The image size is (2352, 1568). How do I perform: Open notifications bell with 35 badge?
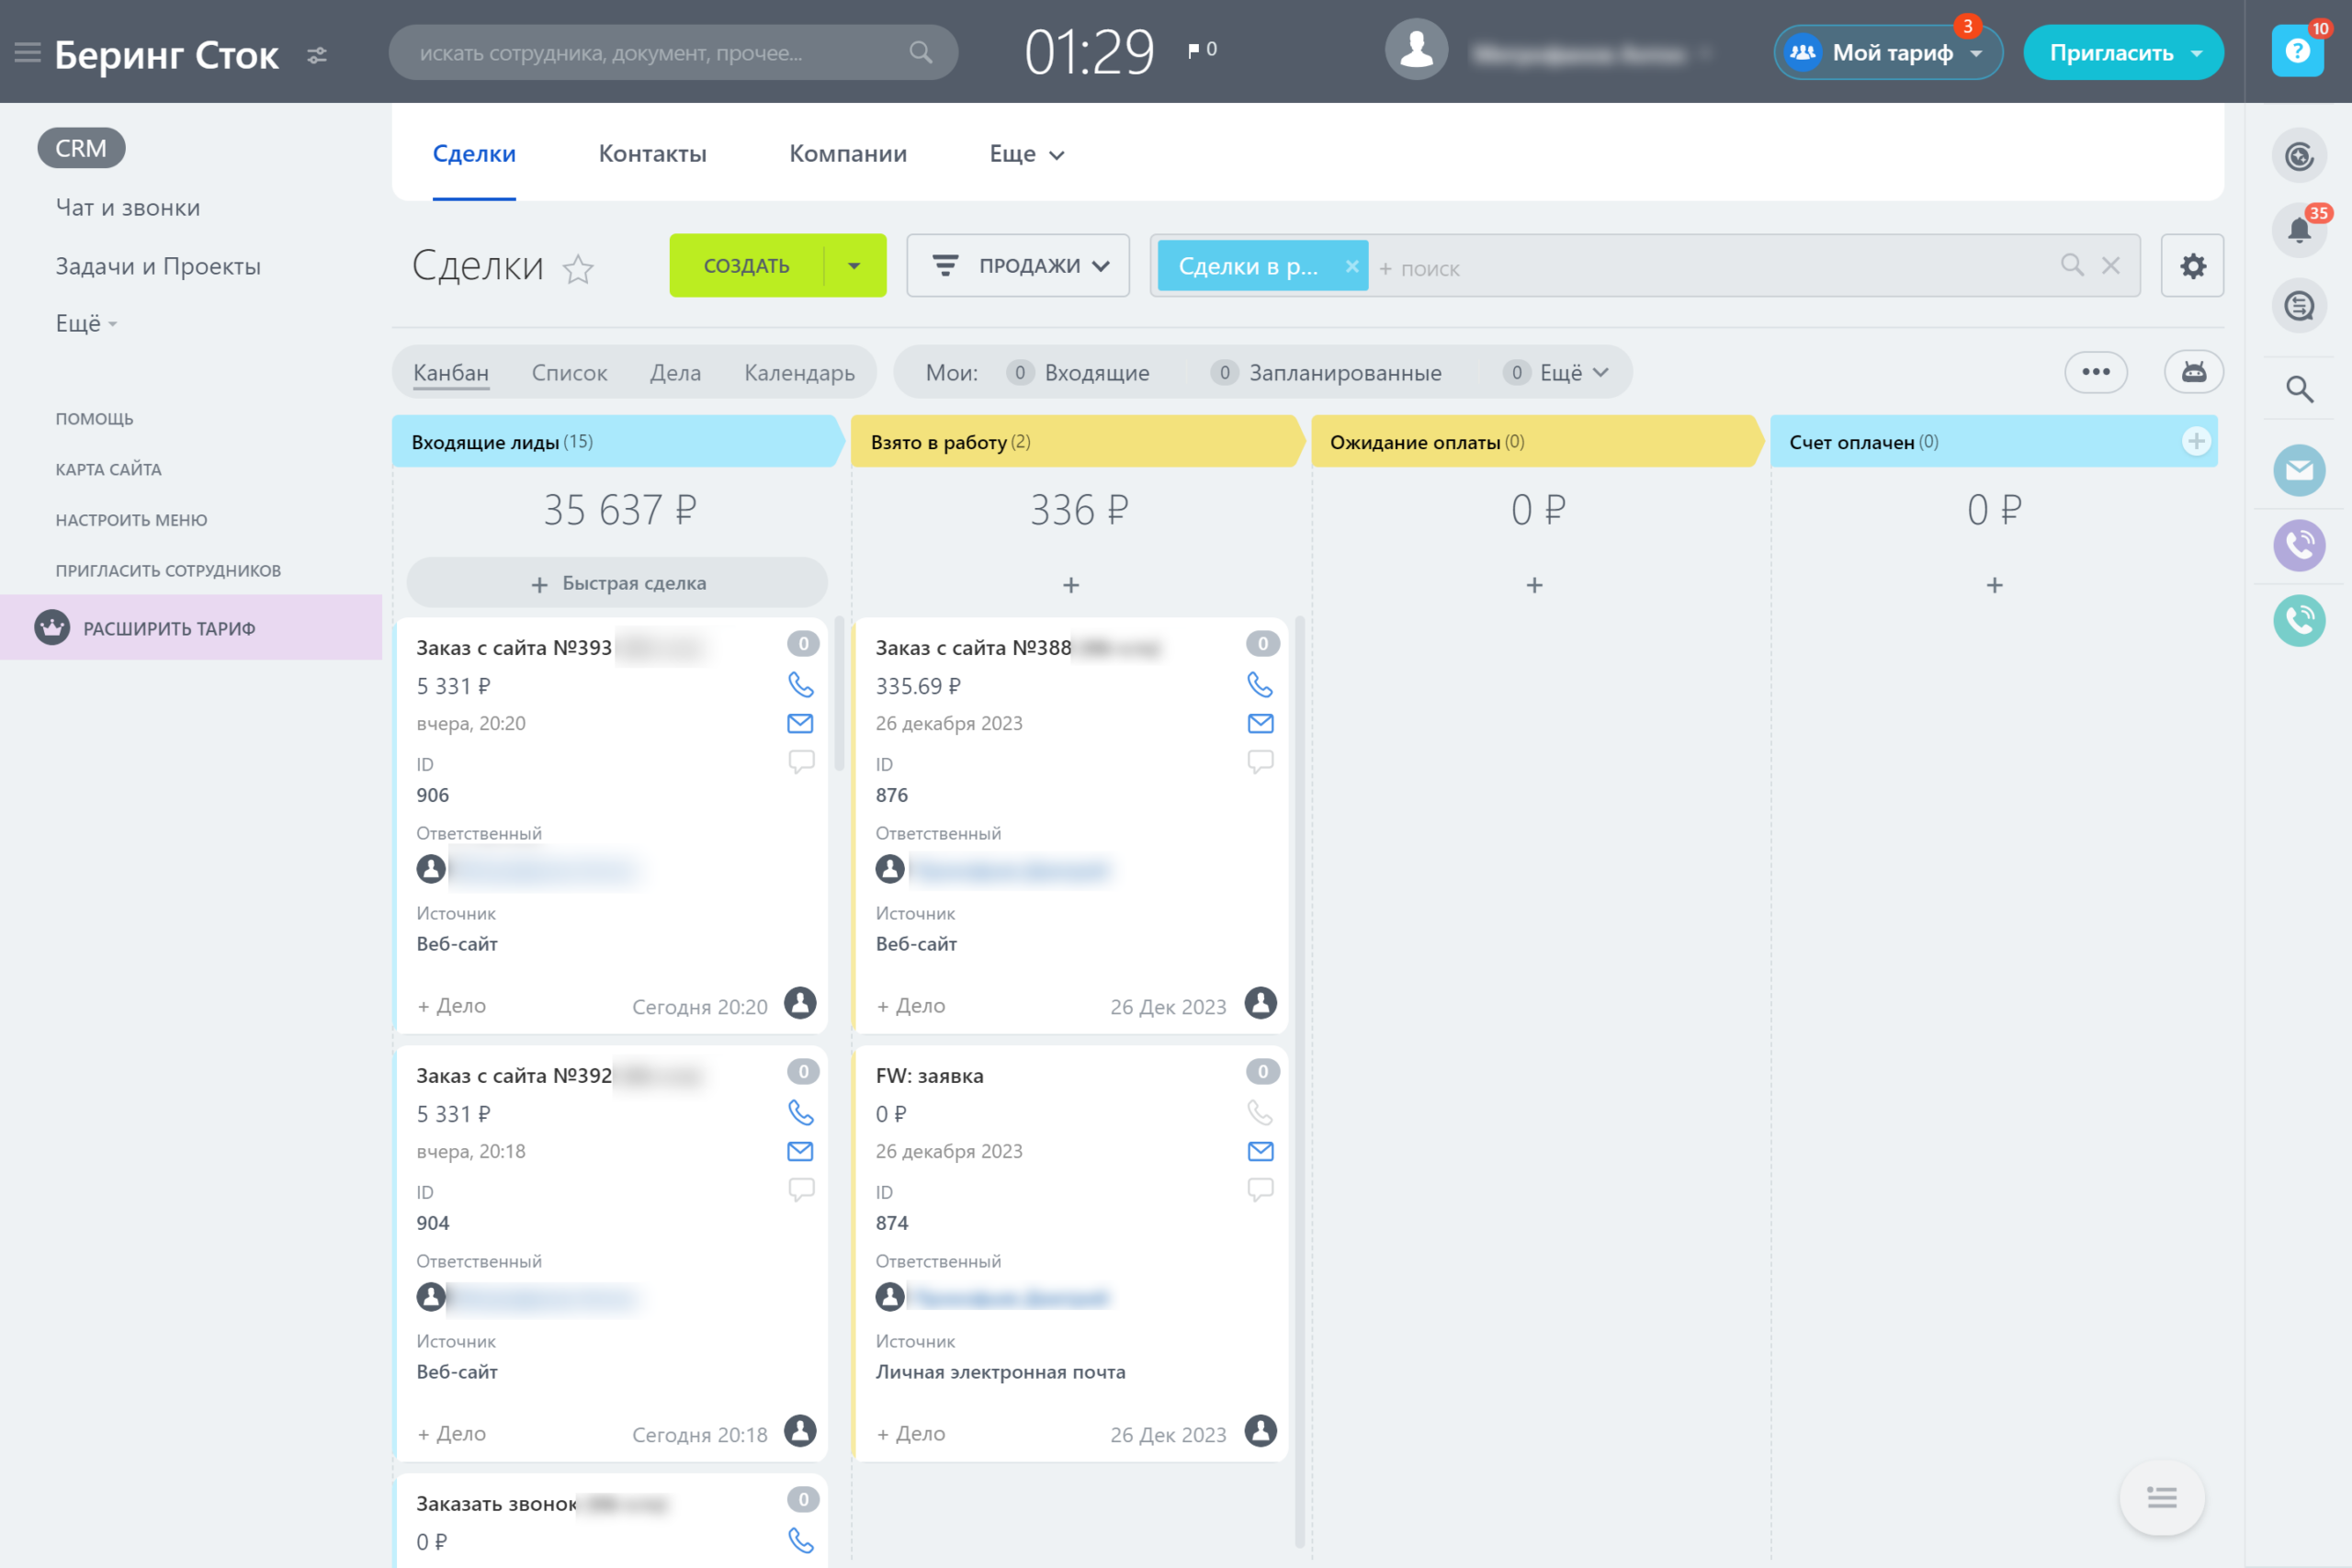pyautogui.click(x=2299, y=230)
